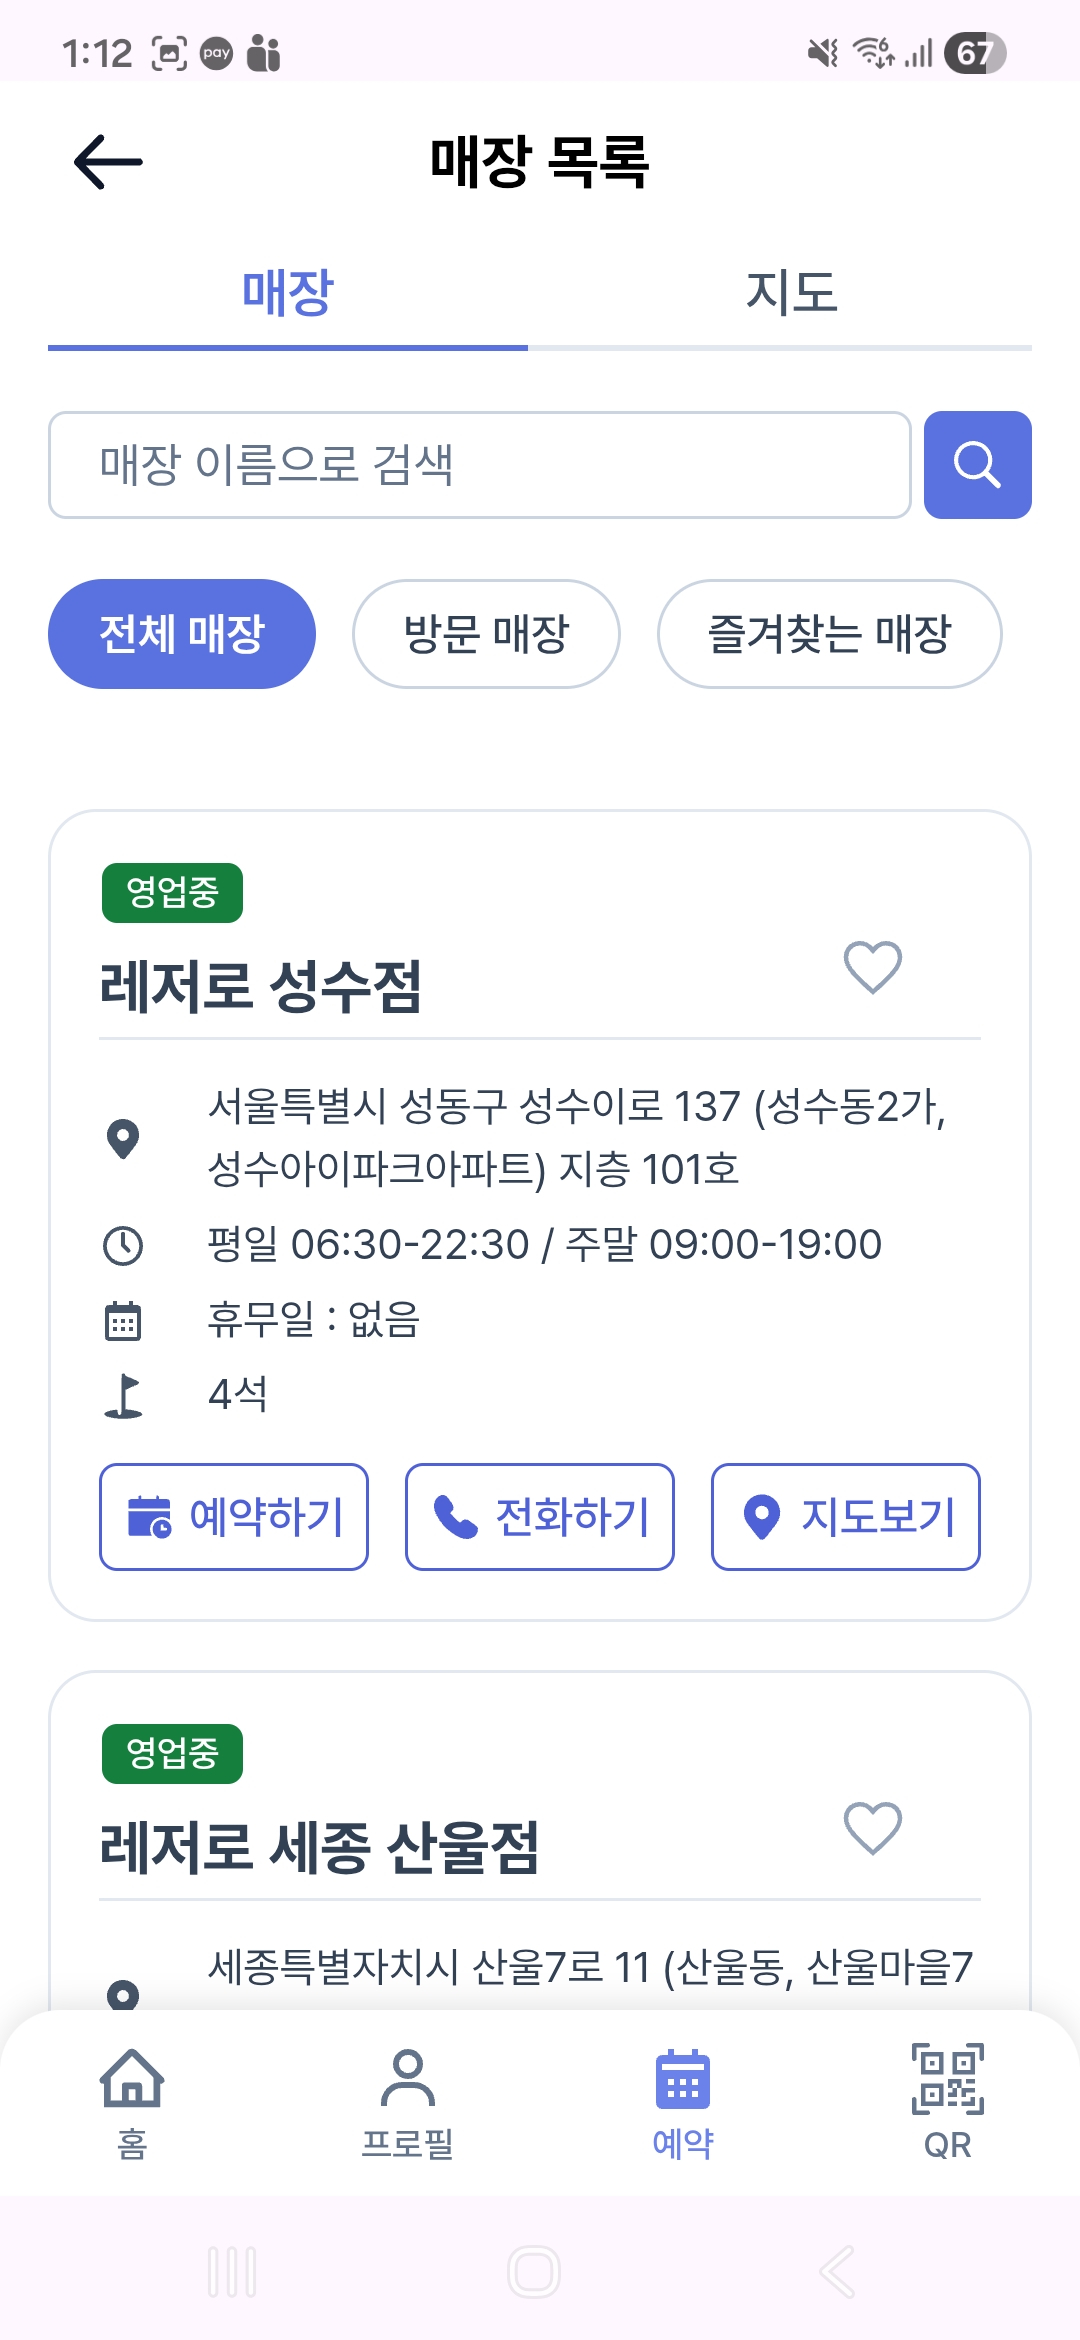The image size is (1080, 2340).
Task: Select the 매장 tab
Action: point(288,293)
